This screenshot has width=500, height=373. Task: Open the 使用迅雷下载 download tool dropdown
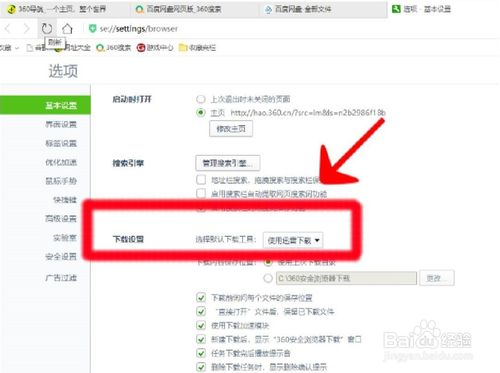click(x=293, y=240)
